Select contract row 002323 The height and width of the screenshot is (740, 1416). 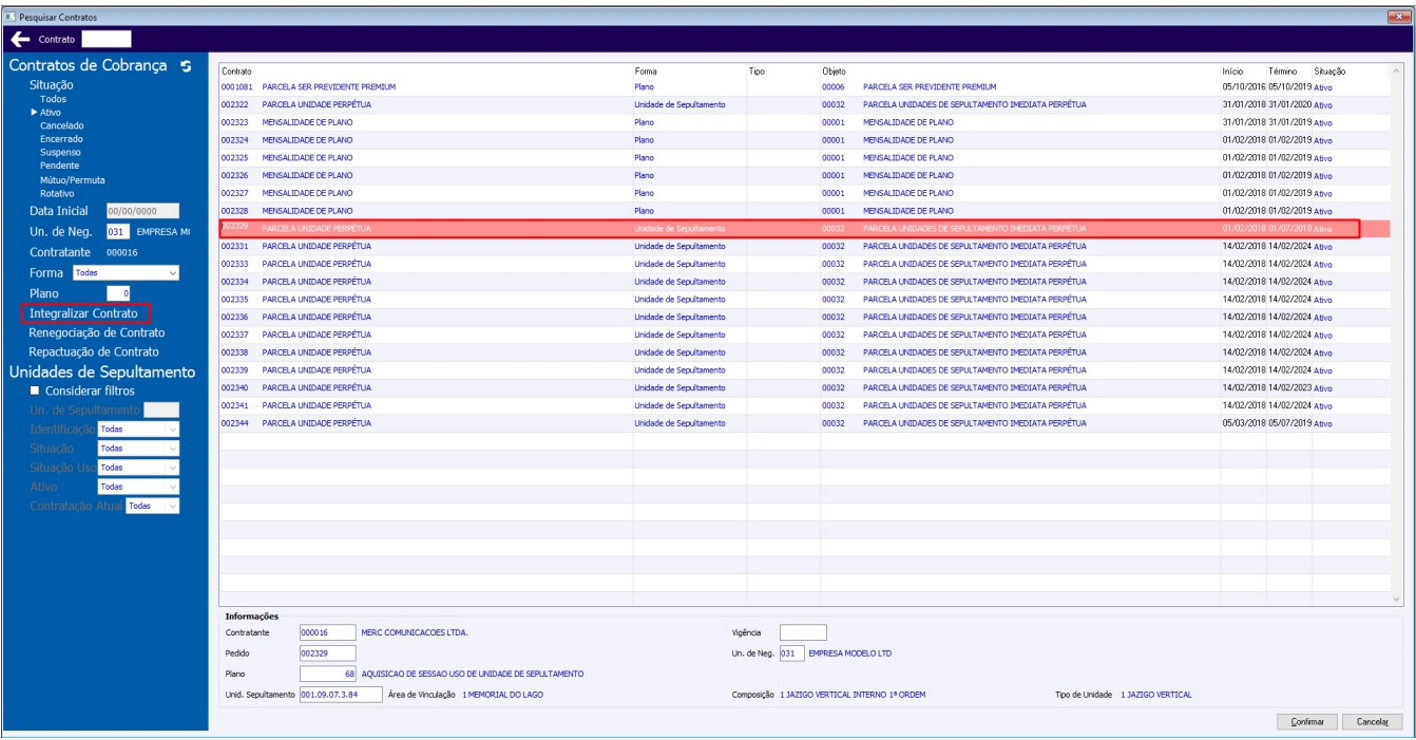(804, 122)
